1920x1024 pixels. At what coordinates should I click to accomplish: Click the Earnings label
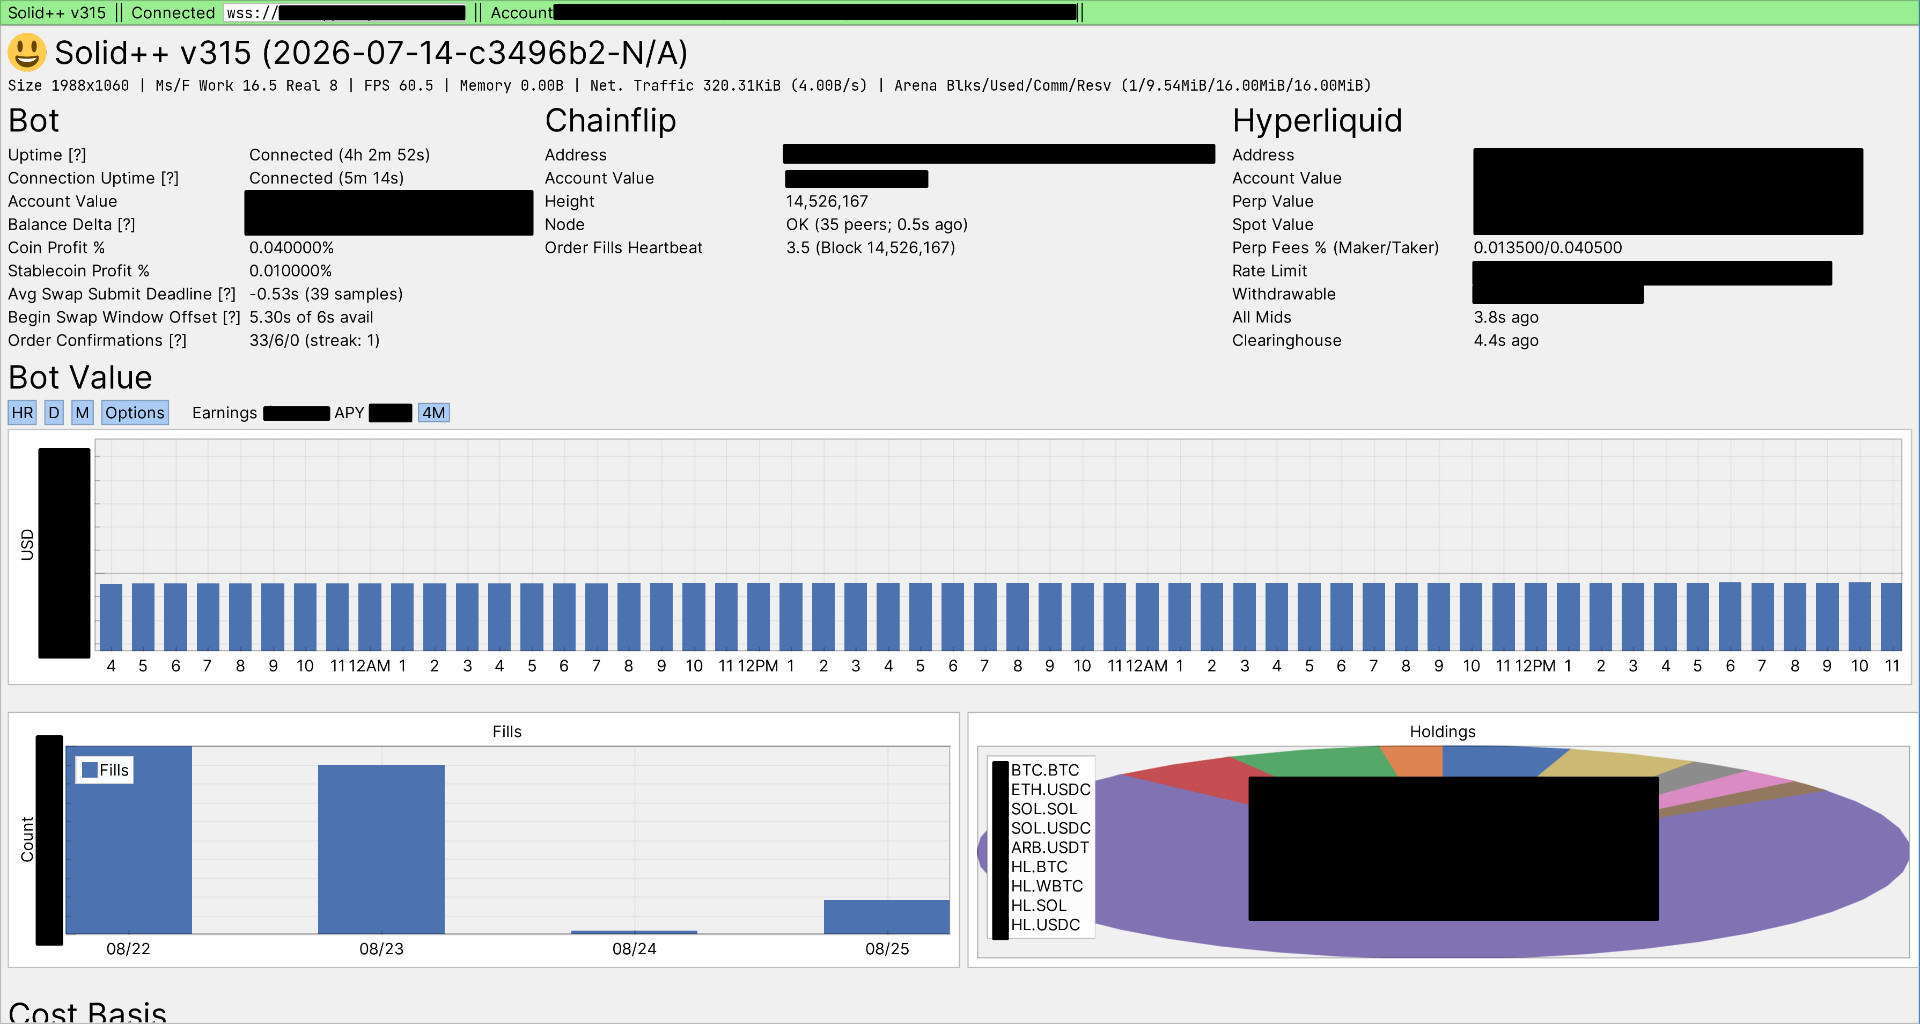[x=224, y=413]
